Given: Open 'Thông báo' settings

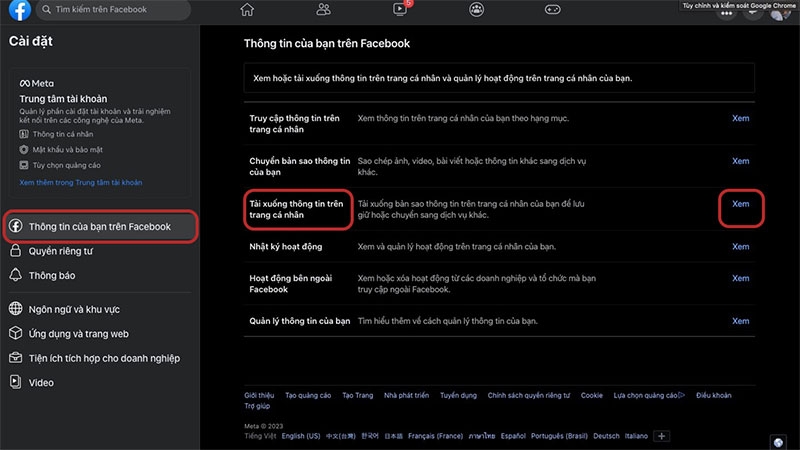Looking at the screenshot, I should [52, 276].
